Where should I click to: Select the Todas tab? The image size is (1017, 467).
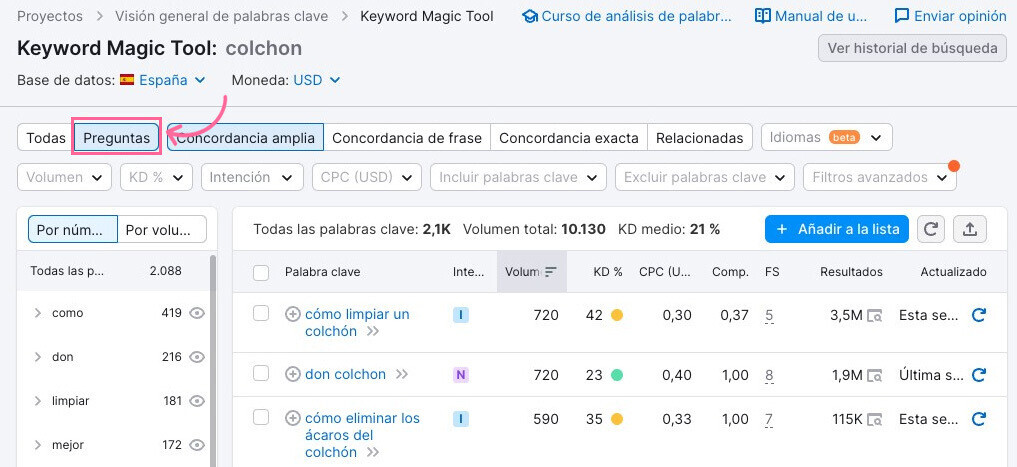click(46, 138)
